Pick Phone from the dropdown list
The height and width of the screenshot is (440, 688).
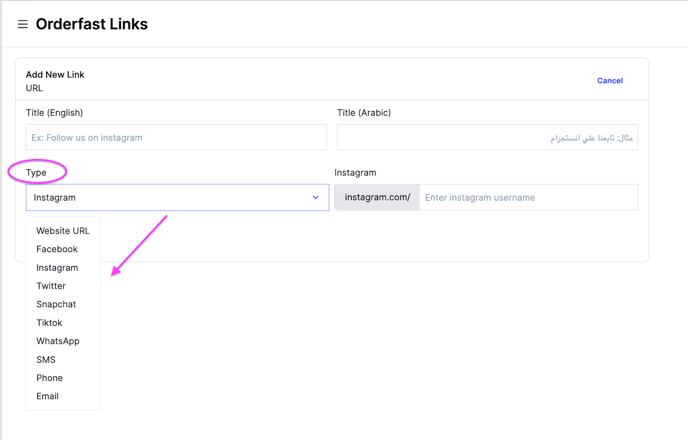(x=49, y=378)
